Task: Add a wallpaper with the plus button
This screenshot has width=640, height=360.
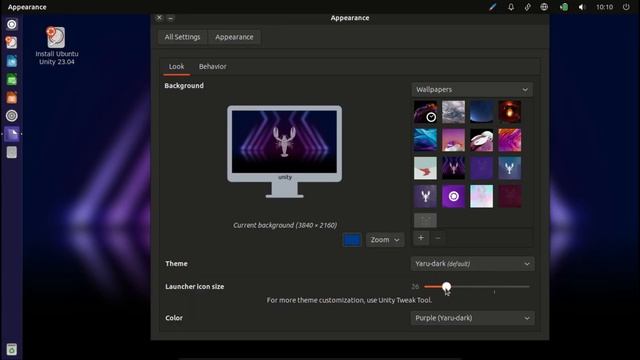Action: pos(421,238)
